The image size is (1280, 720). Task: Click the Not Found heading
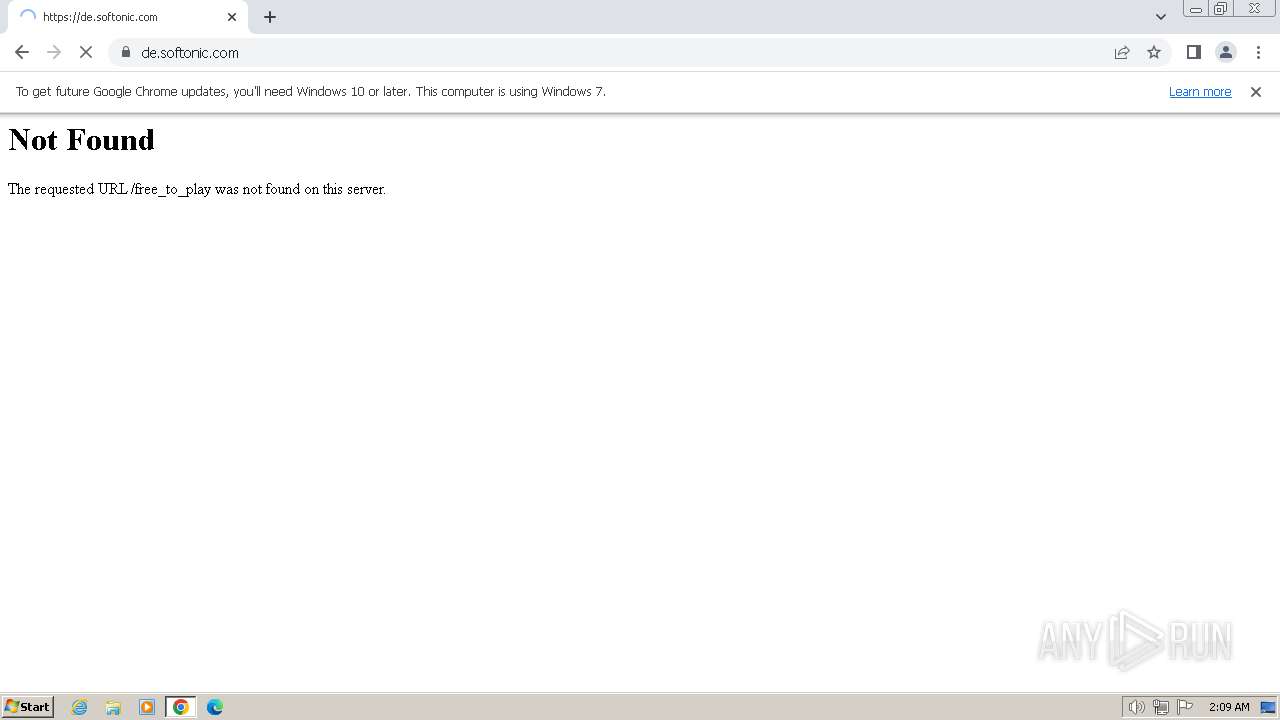(x=82, y=140)
